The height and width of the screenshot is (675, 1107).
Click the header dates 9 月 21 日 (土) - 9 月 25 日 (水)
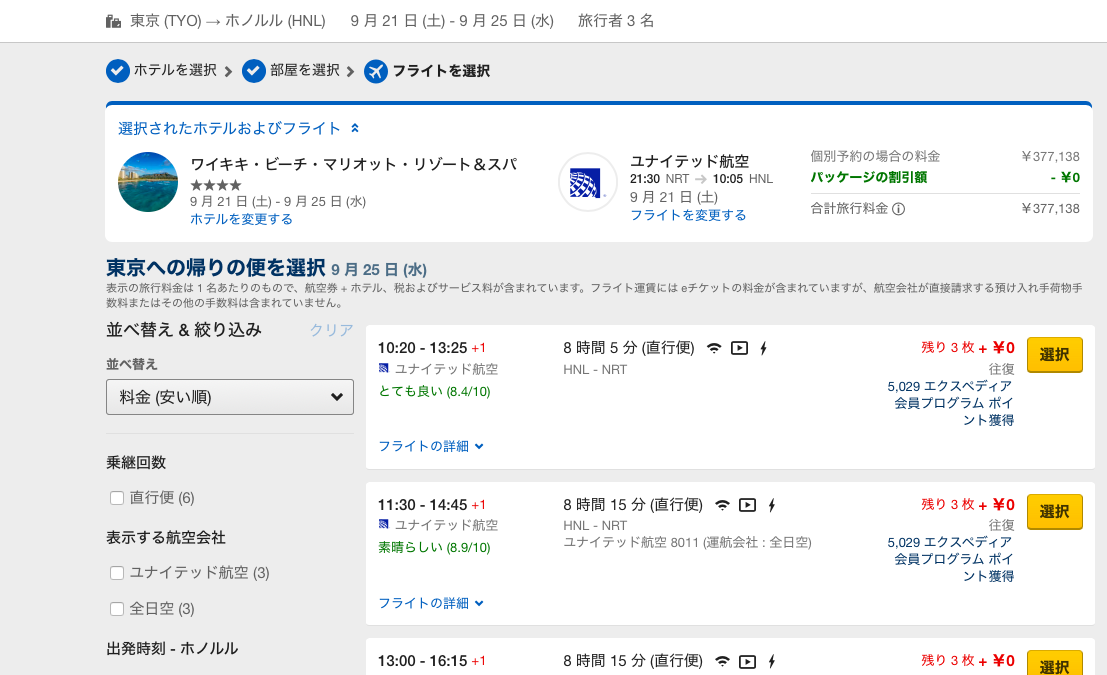(x=452, y=21)
